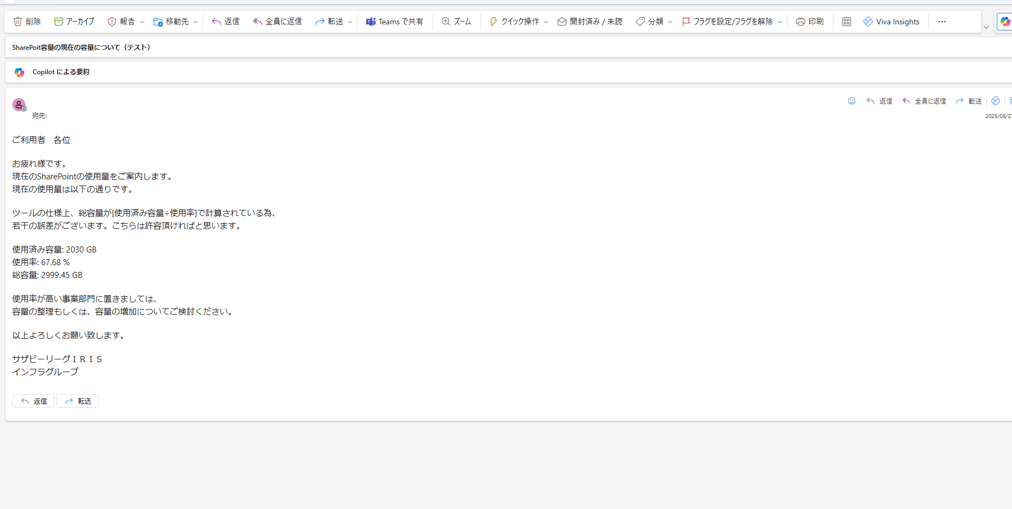This screenshot has width=1012, height=509.
Task: Click the sender's profile avatar
Action: pyautogui.click(x=19, y=105)
